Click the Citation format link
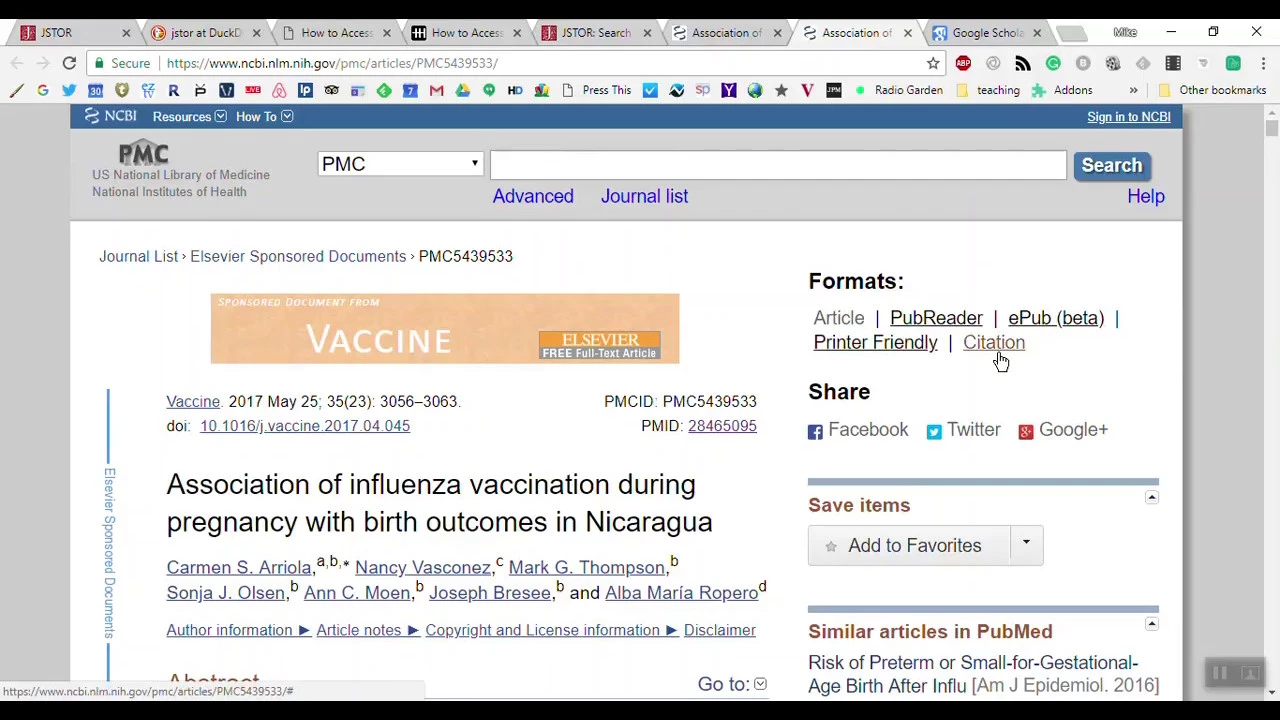The image size is (1280, 720). click(x=994, y=343)
